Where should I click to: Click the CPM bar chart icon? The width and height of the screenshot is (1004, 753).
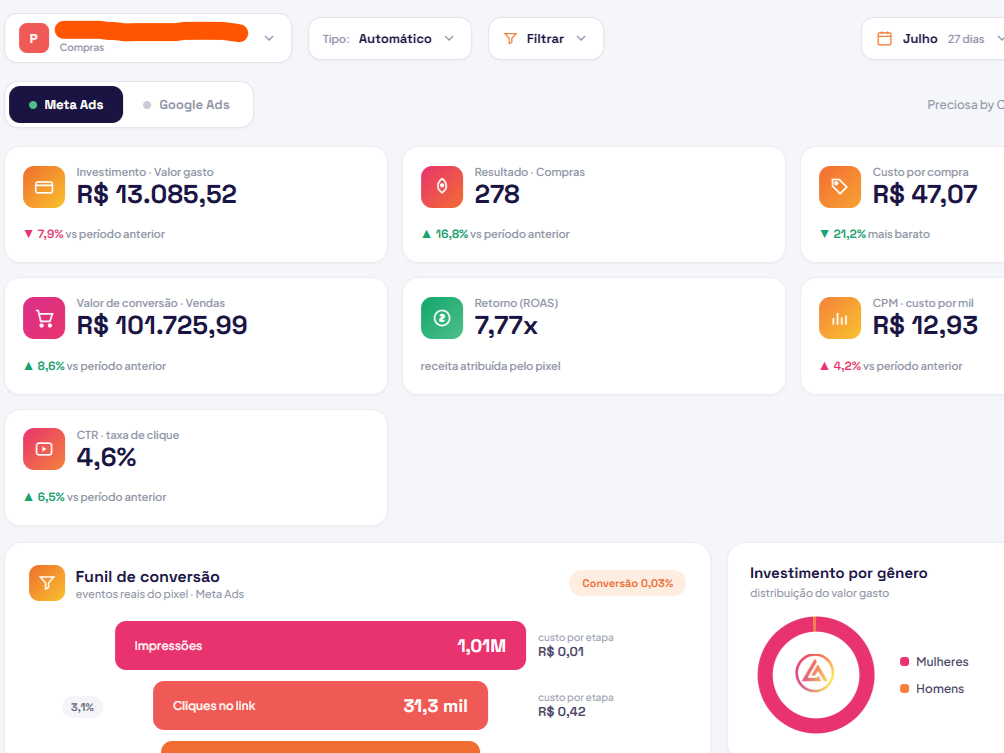(x=839, y=318)
